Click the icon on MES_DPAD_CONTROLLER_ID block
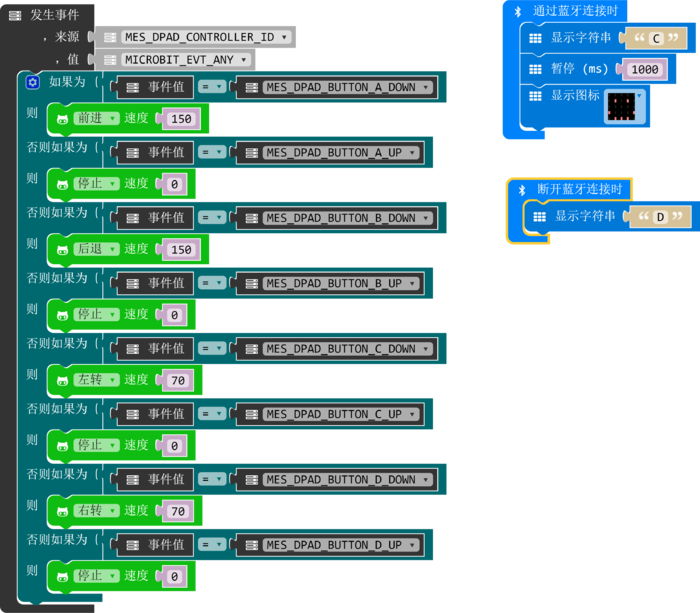 (x=110, y=38)
